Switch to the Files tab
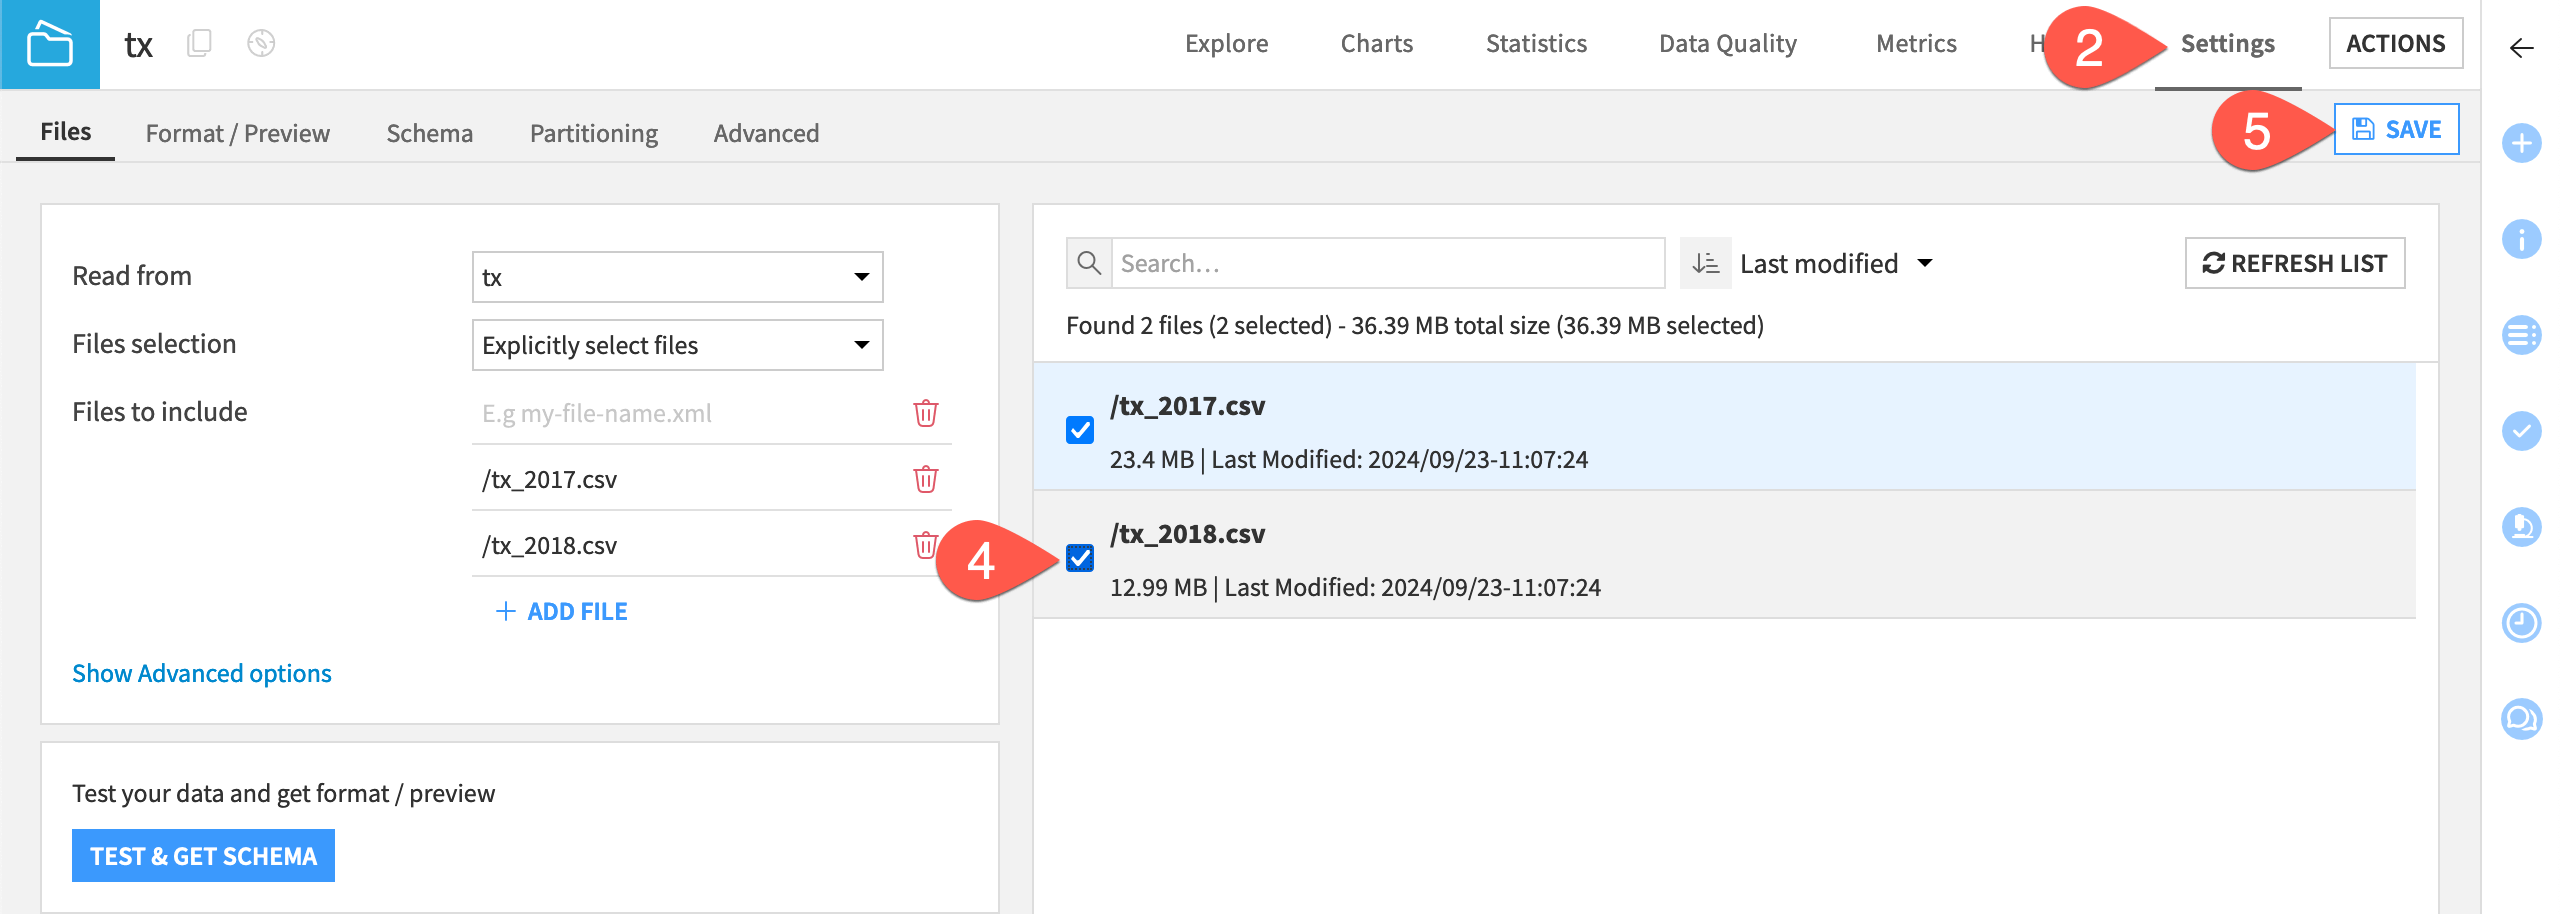The width and height of the screenshot is (2560, 914). pos(66,132)
